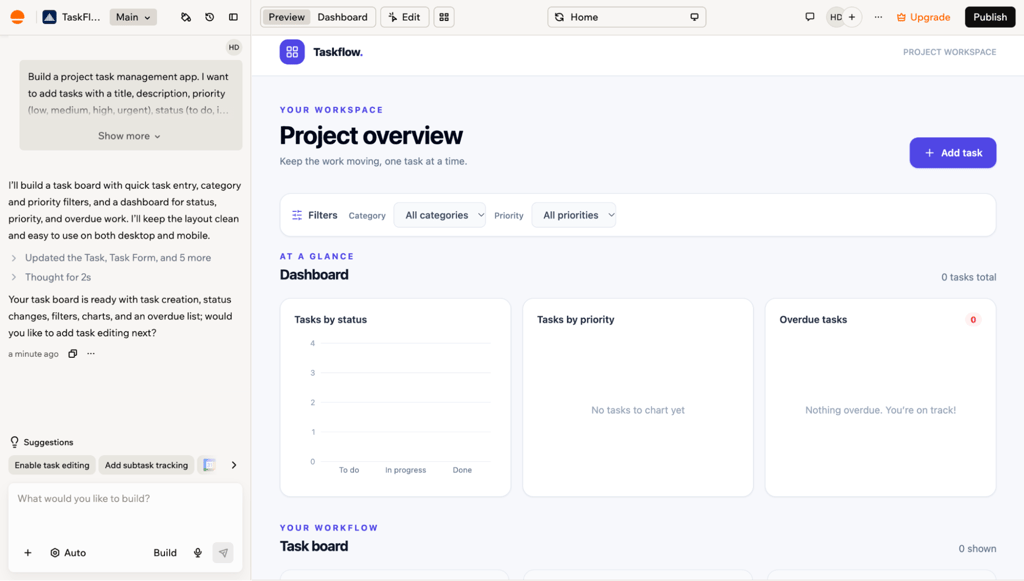The width and height of the screenshot is (1024, 581).
Task: Click the In progress chart axis label
Action: (406, 470)
